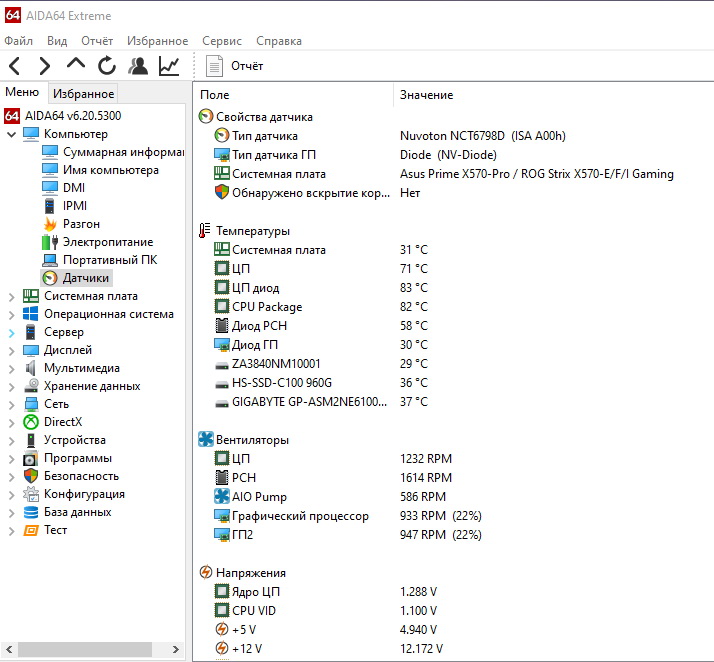Click the Устройства device icon
The width and height of the screenshot is (714, 662).
pos(31,440)
